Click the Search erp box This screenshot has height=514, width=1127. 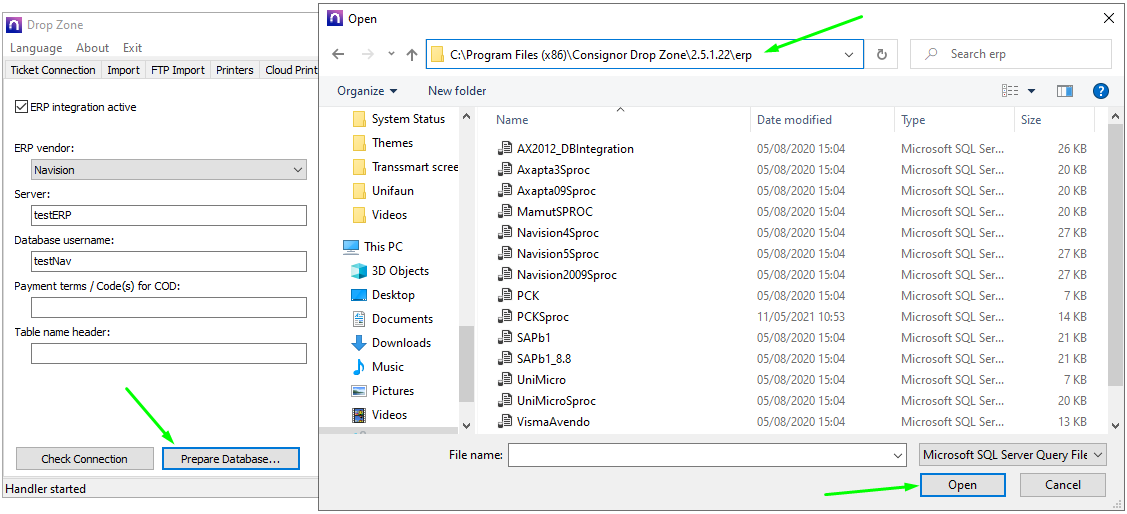pos(1011,54)
